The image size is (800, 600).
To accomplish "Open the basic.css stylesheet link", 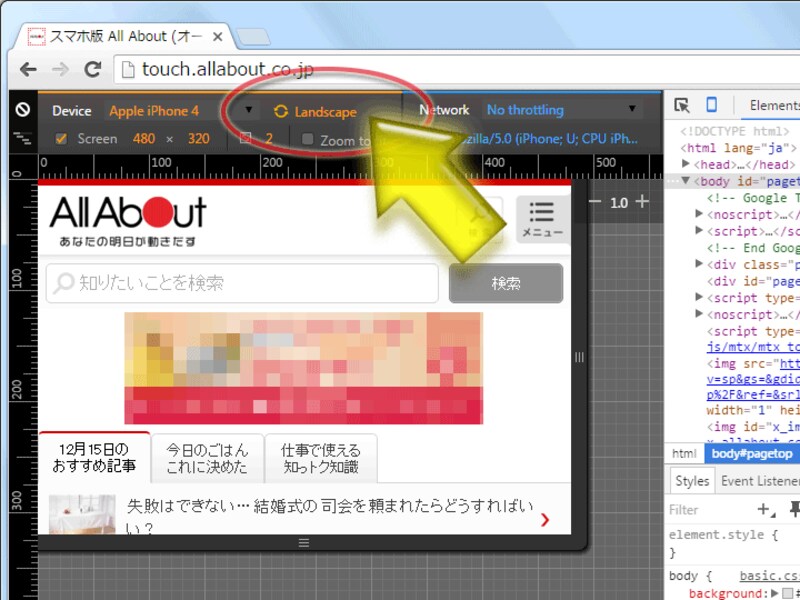I will coord(768,576).
